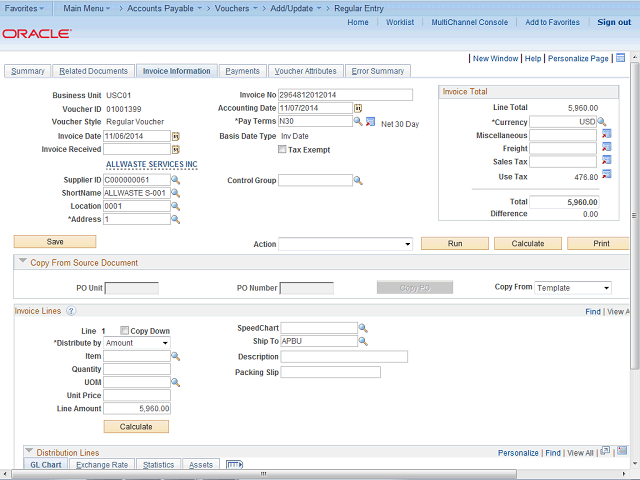Screen dimensions: 640x480
Task: Open the Freight charge detail icon
Action: click(606, 148)
